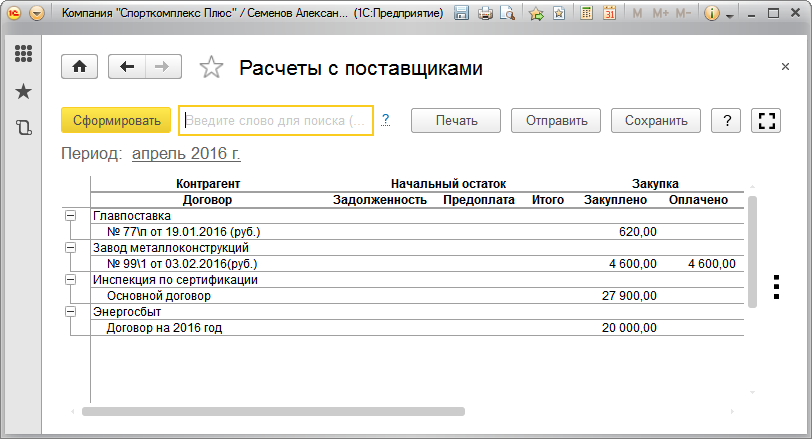Click the horizontal scrollbar thumb of report
The width and height of the screenshot is (812, 439).
pyautogui.click(x=273, y=412)
